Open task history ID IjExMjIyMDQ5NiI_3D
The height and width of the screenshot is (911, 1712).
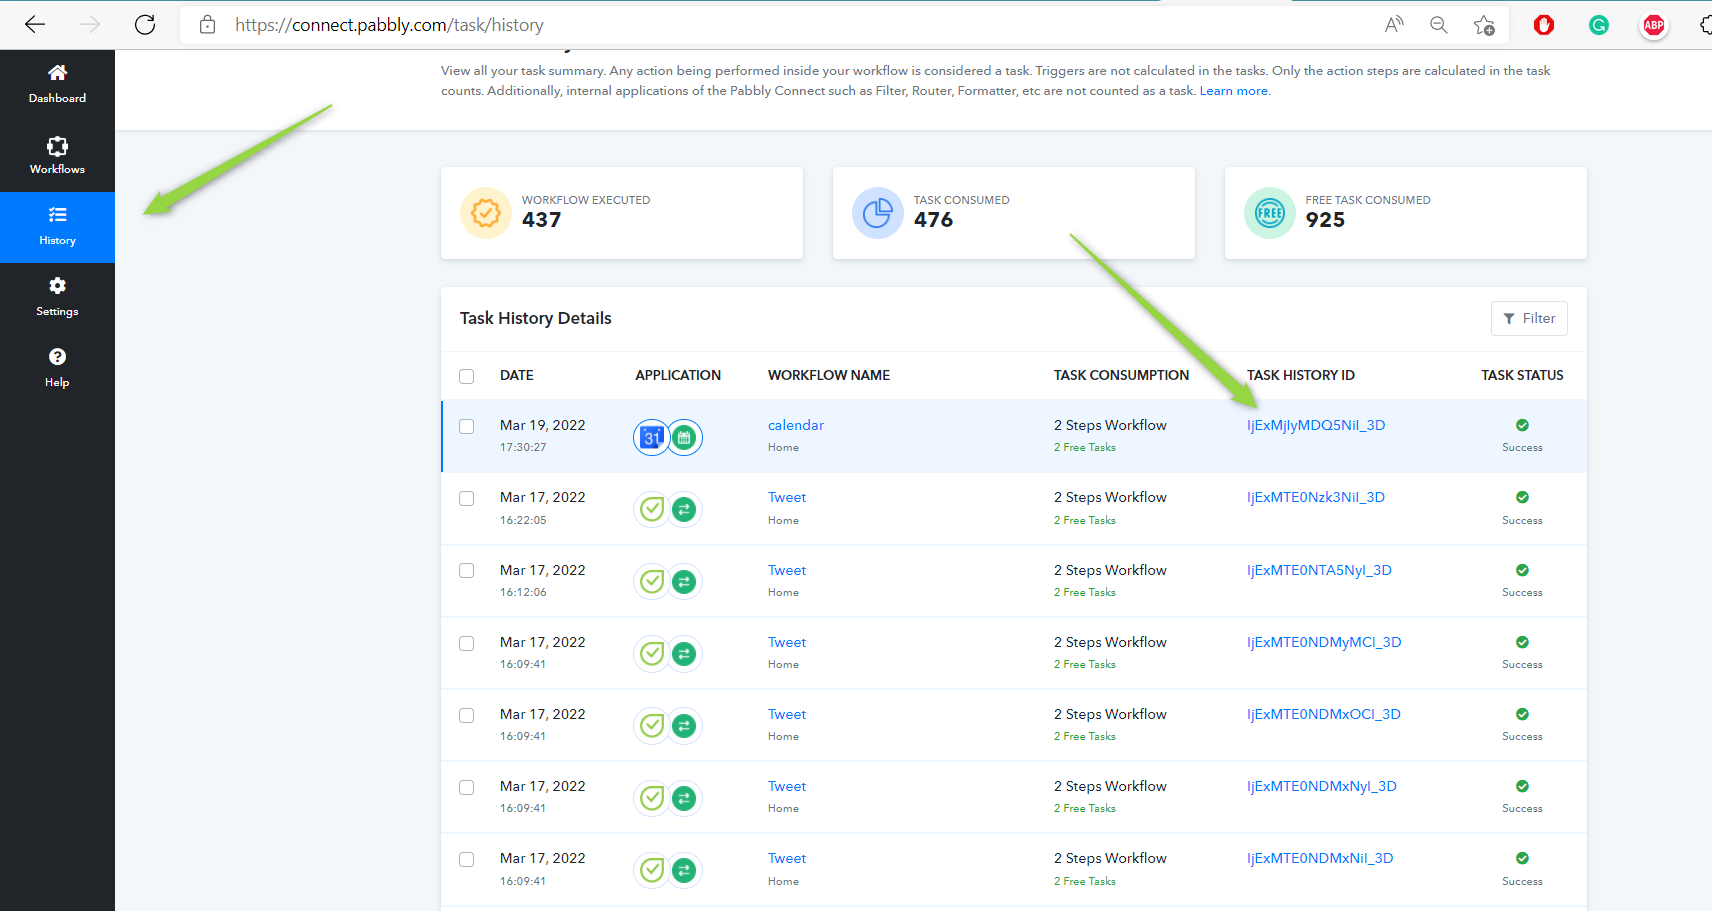(1315, 425)
